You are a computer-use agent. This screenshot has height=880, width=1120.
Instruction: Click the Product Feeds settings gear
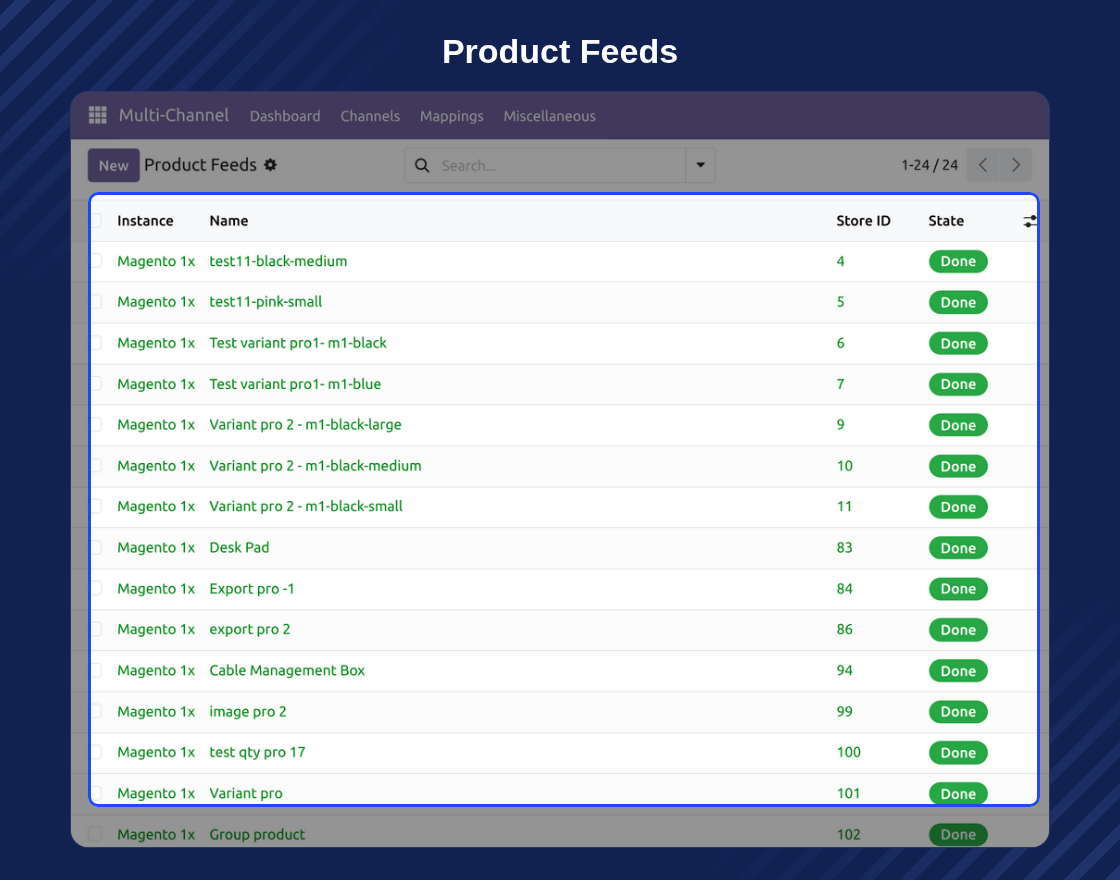270,165
